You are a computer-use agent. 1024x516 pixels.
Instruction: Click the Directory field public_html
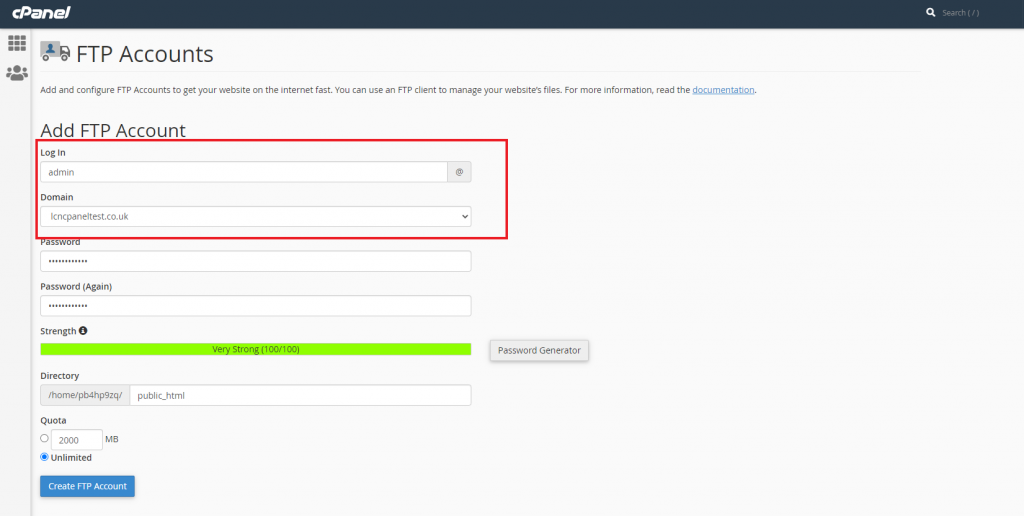(300, 395)
